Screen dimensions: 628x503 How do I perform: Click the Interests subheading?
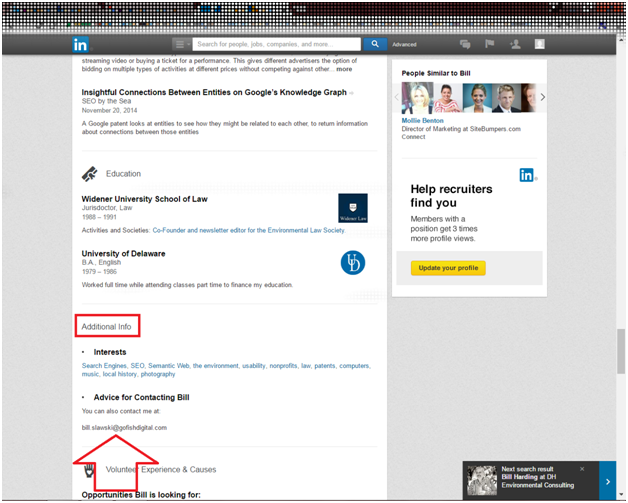pyautogui.click(x=110, y=352)
